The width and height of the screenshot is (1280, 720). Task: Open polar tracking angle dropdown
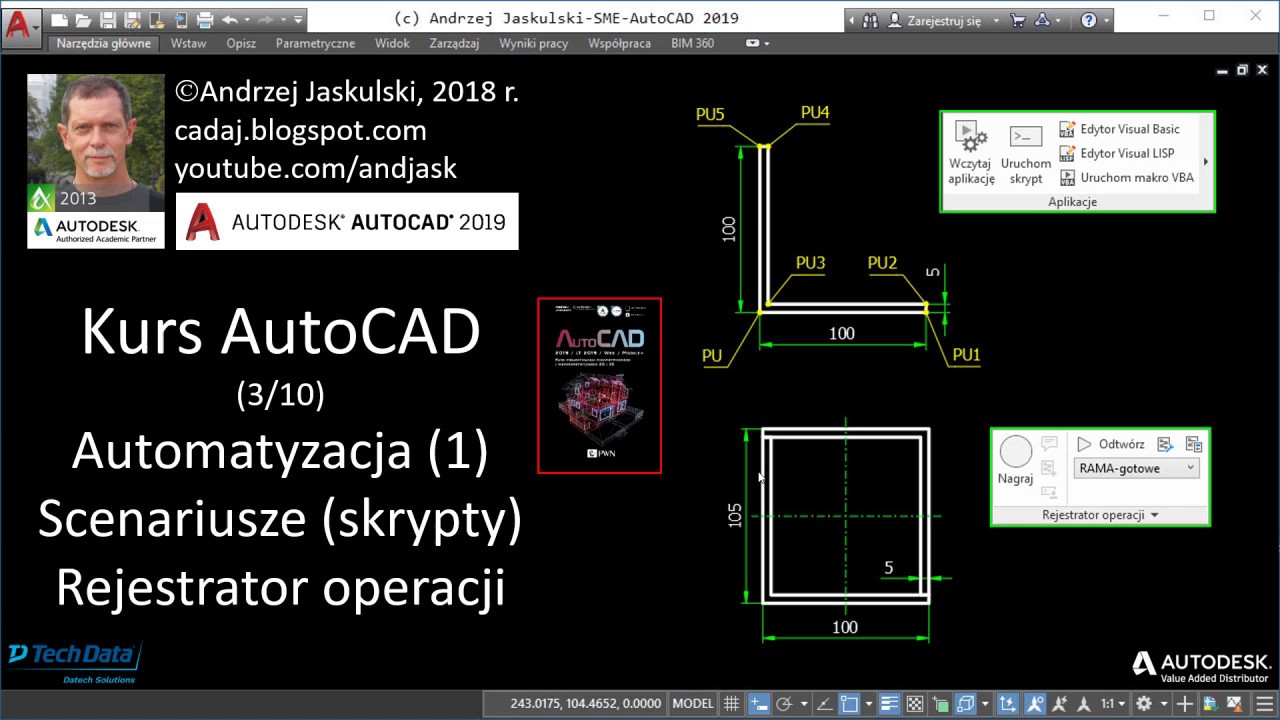pyautogui.click(x=804, y=704)
